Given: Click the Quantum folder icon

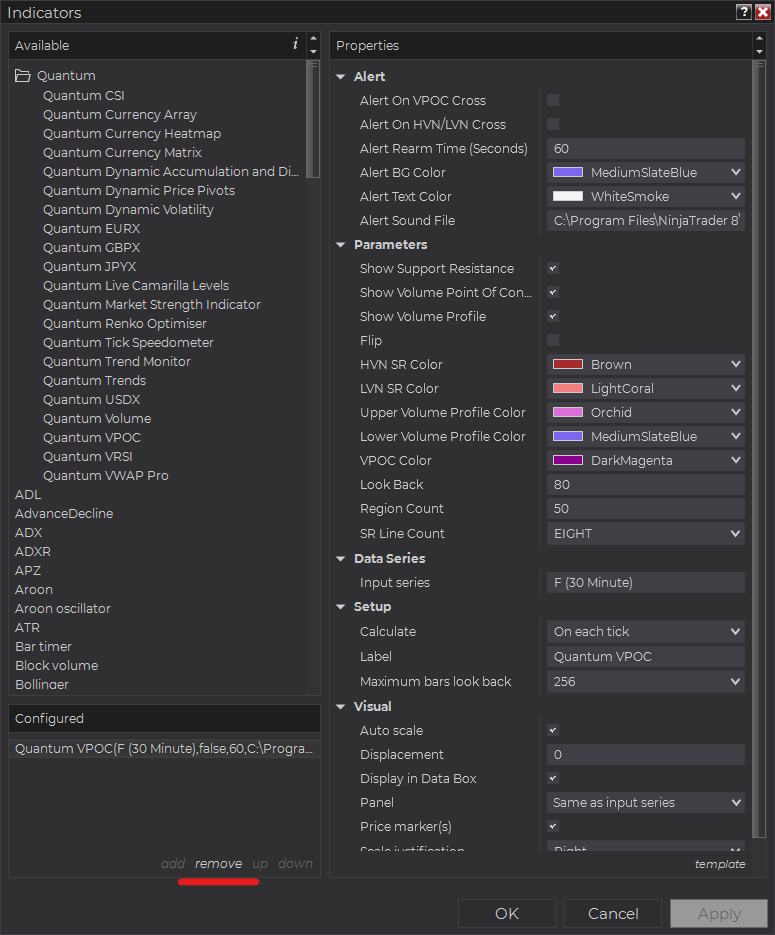Looking at the screenshot, I should 23,76.
